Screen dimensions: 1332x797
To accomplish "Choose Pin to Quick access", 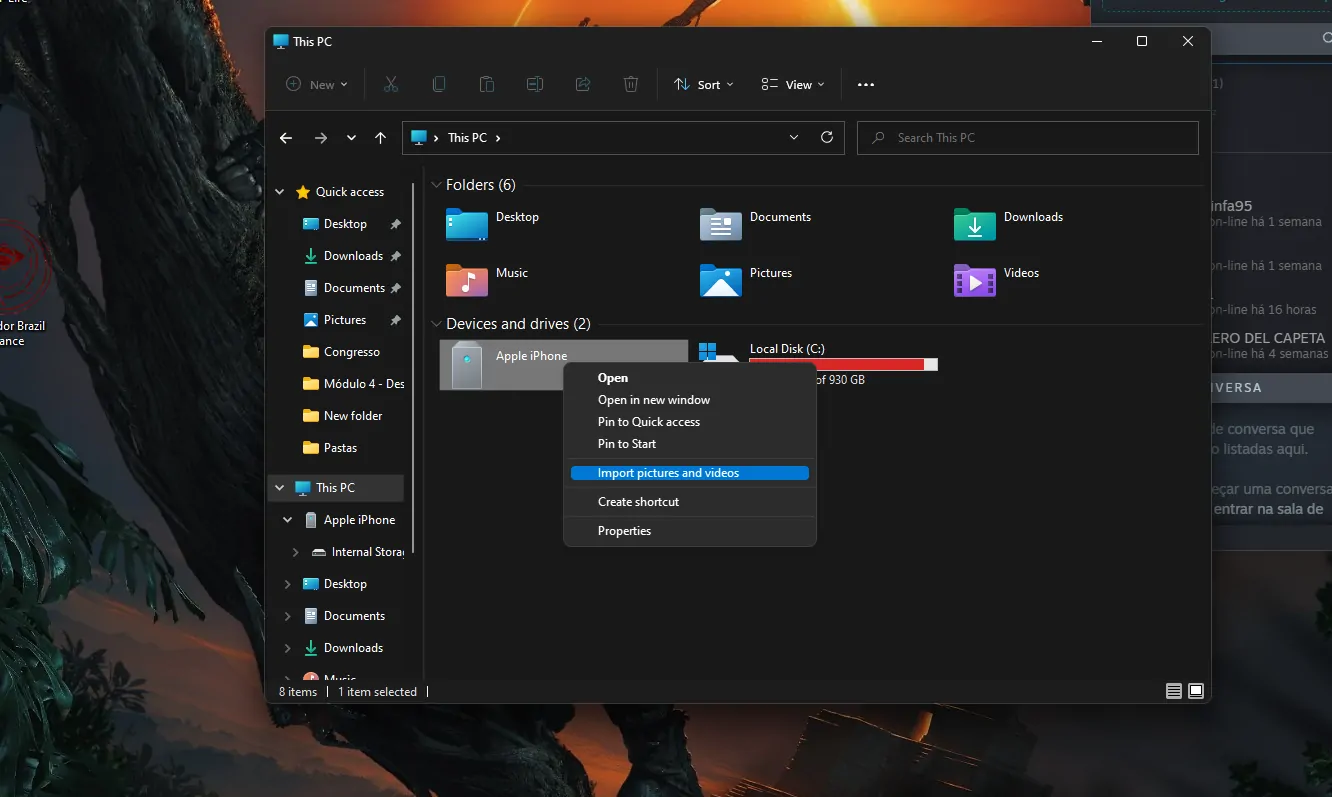I will 690,422.
